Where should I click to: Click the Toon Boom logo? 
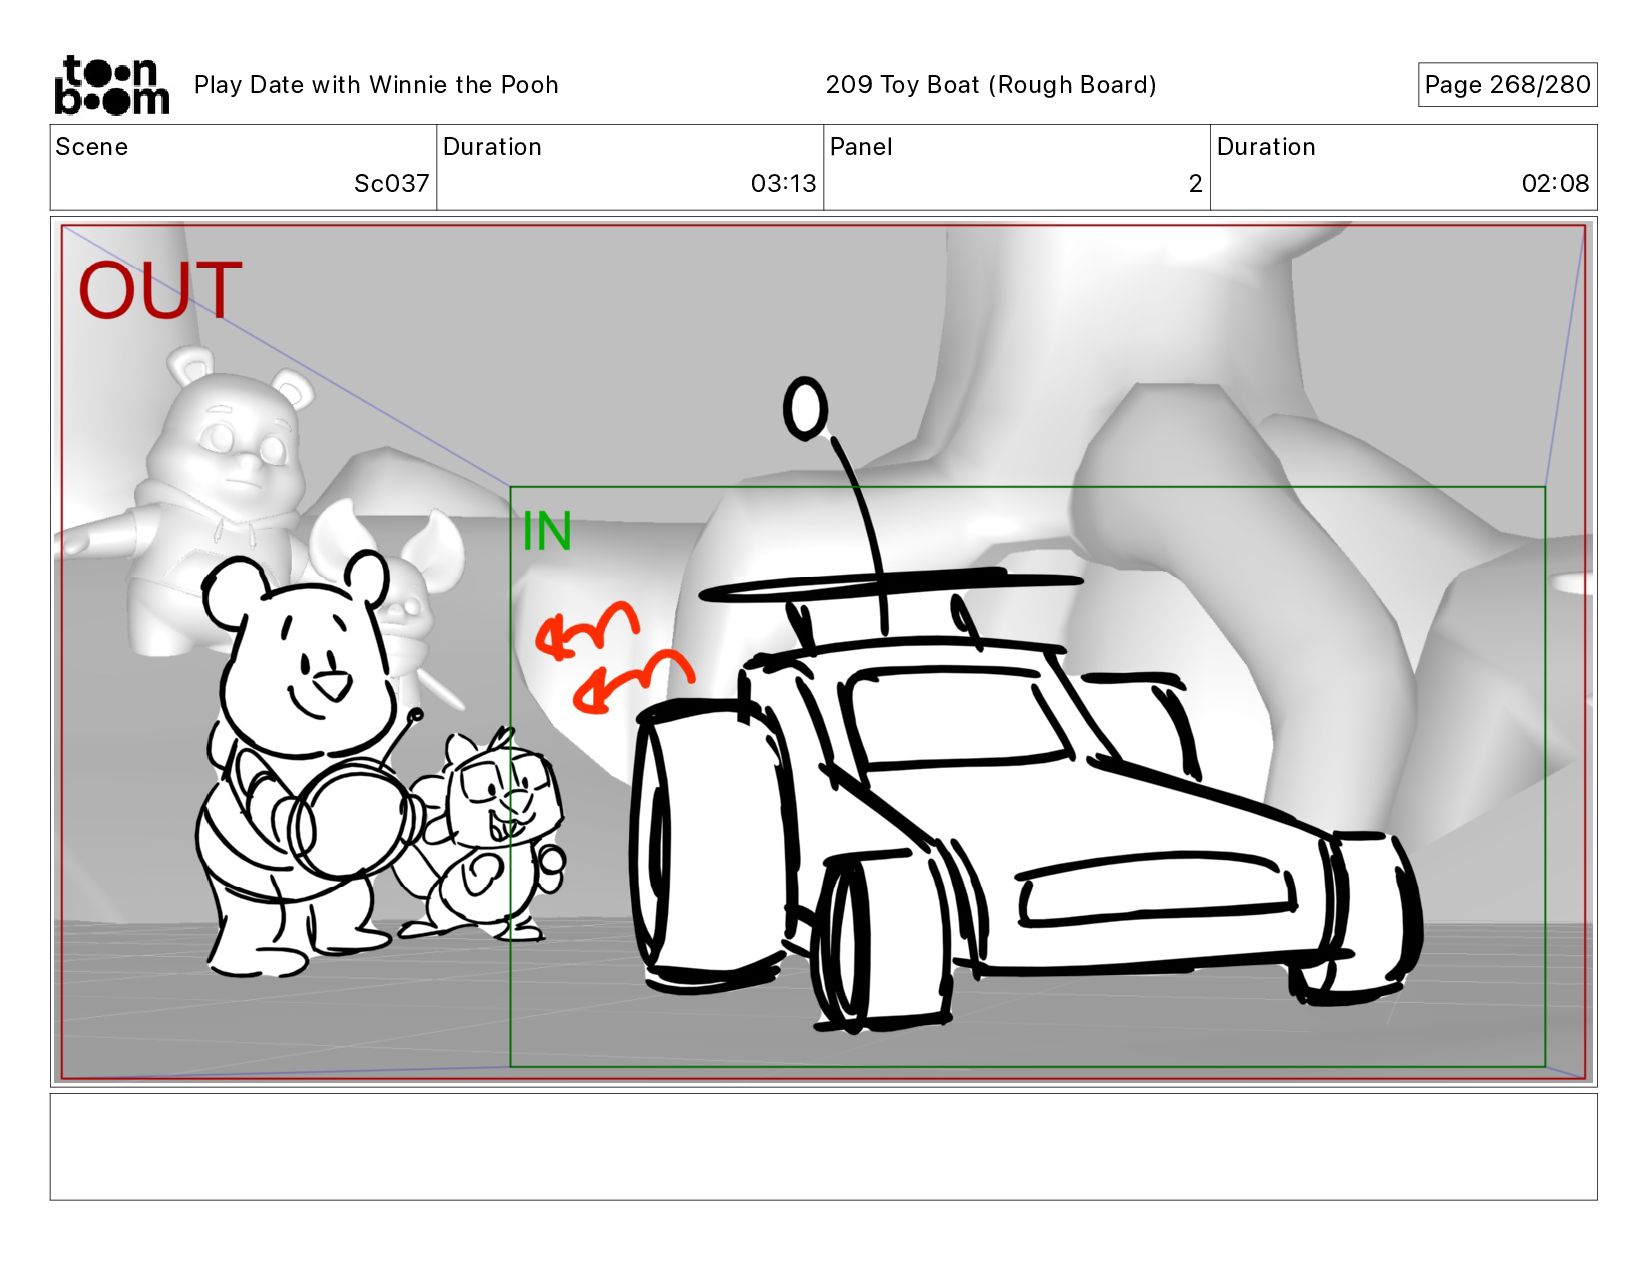click(x=111, y=85)
